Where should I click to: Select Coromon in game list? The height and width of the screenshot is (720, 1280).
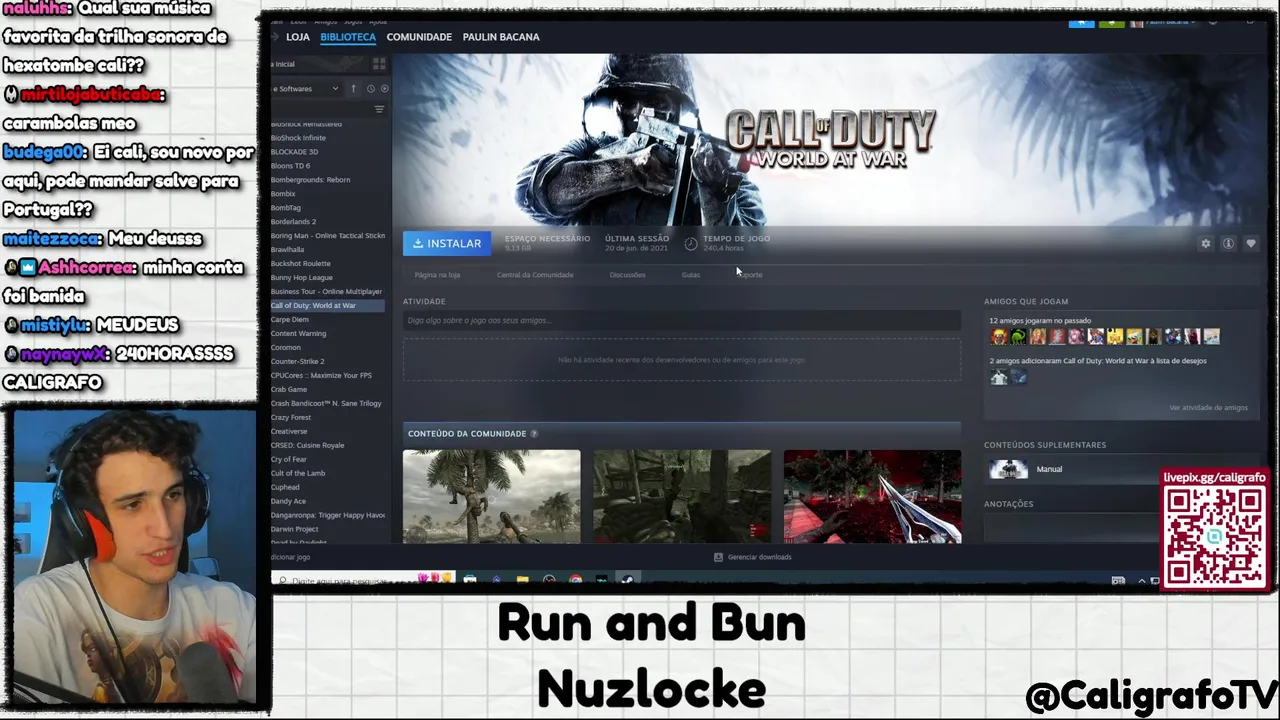(x=285, y=348)
